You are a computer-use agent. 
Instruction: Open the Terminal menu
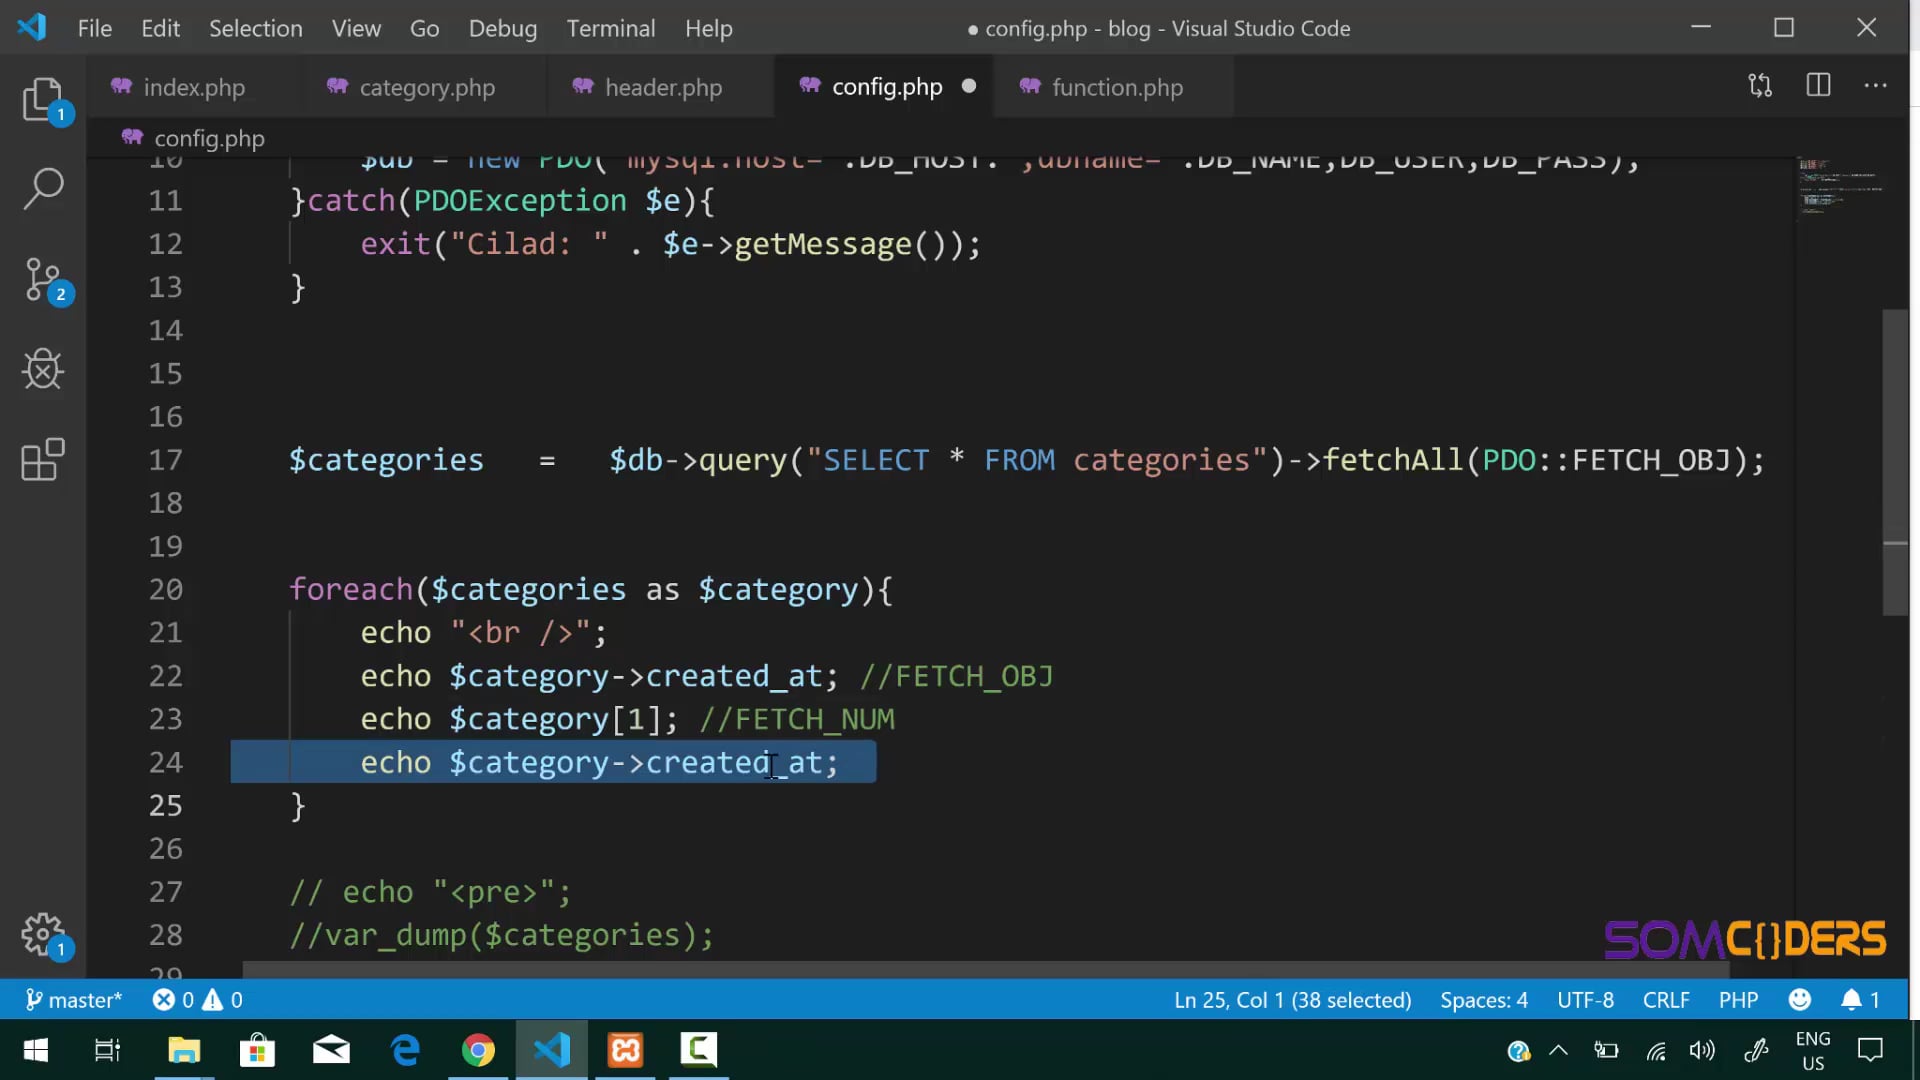click(611, 28)
